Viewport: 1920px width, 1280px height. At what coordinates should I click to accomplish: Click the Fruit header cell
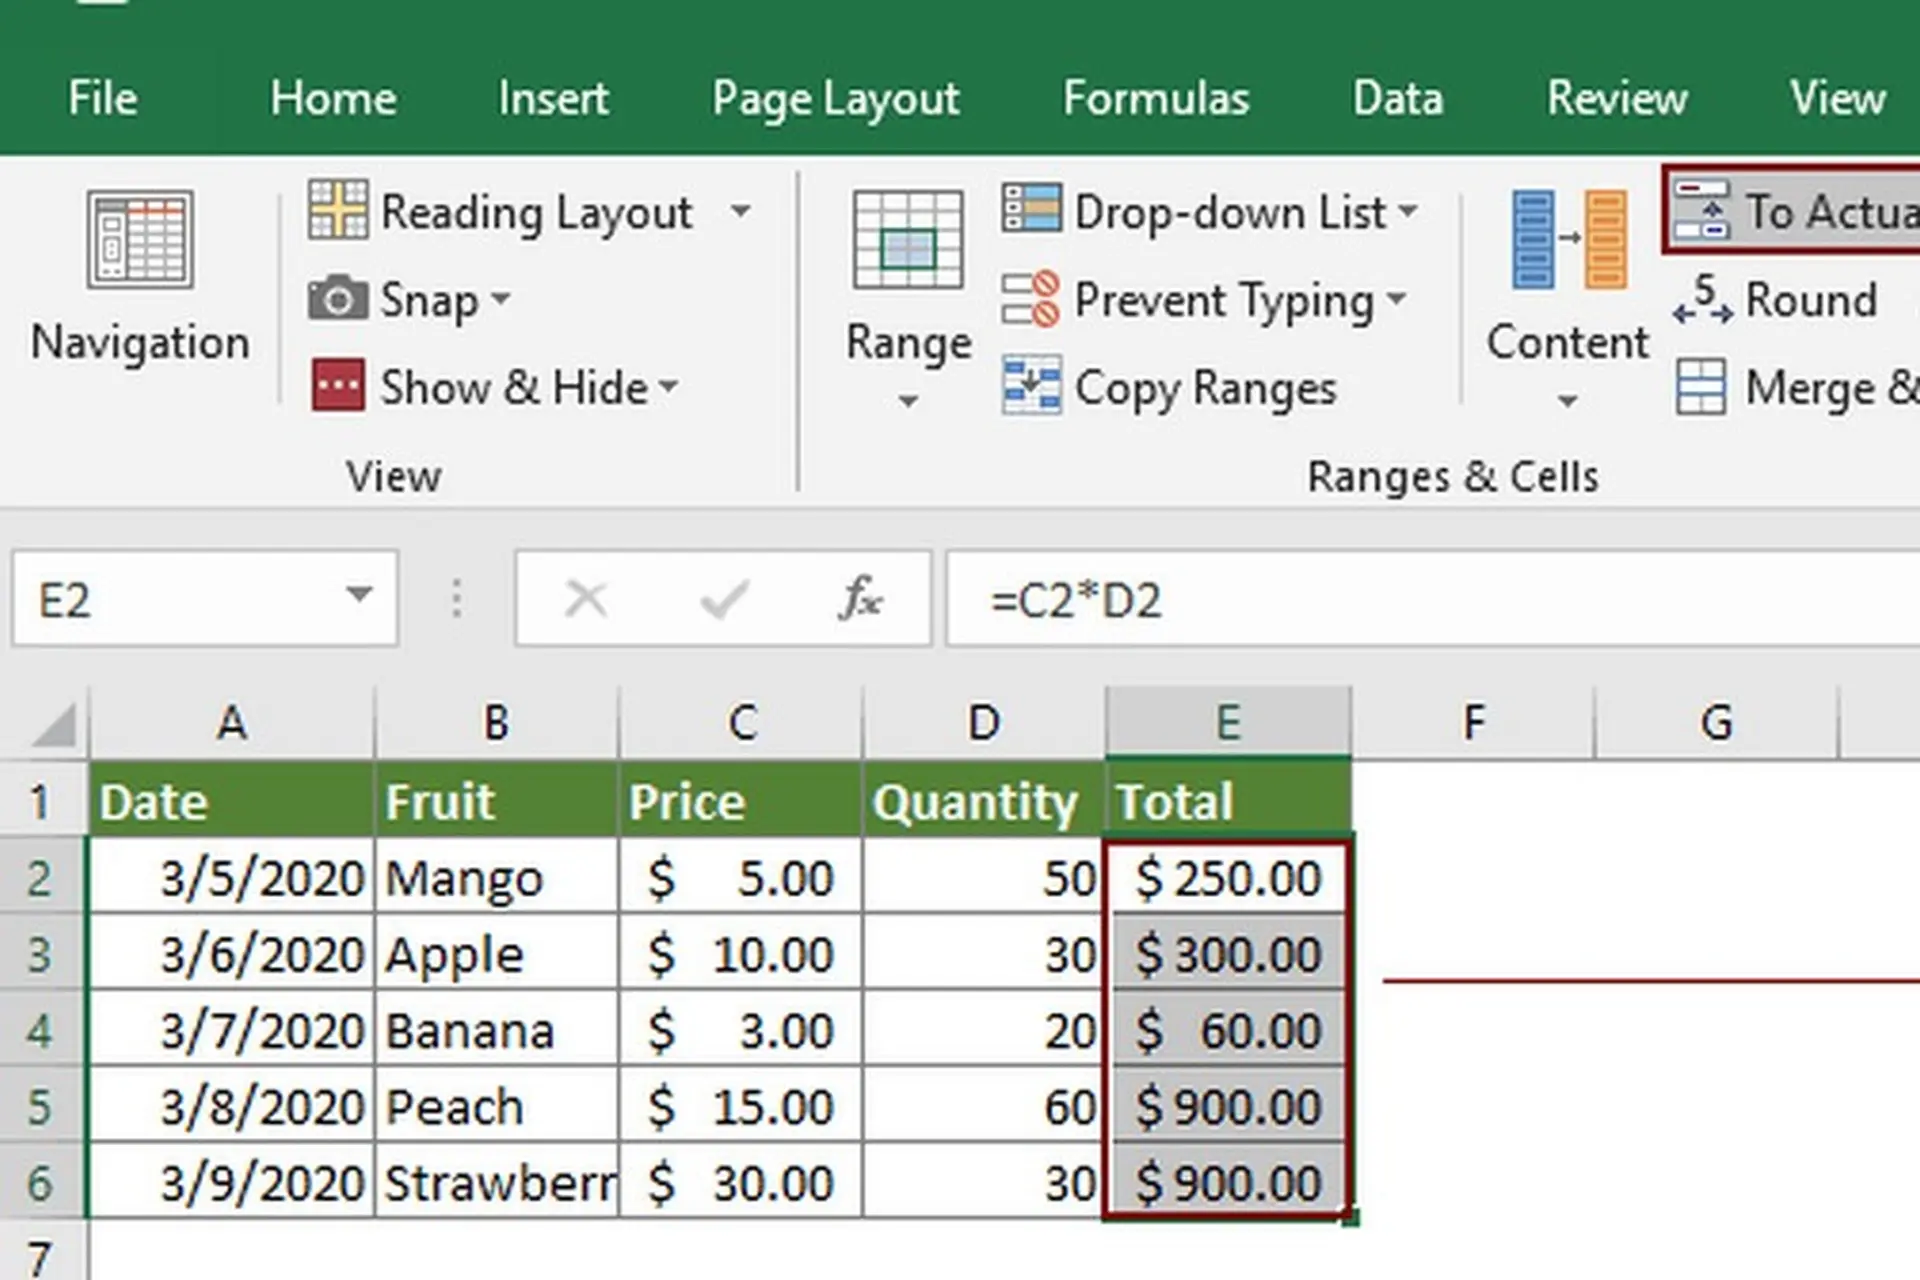497,800
